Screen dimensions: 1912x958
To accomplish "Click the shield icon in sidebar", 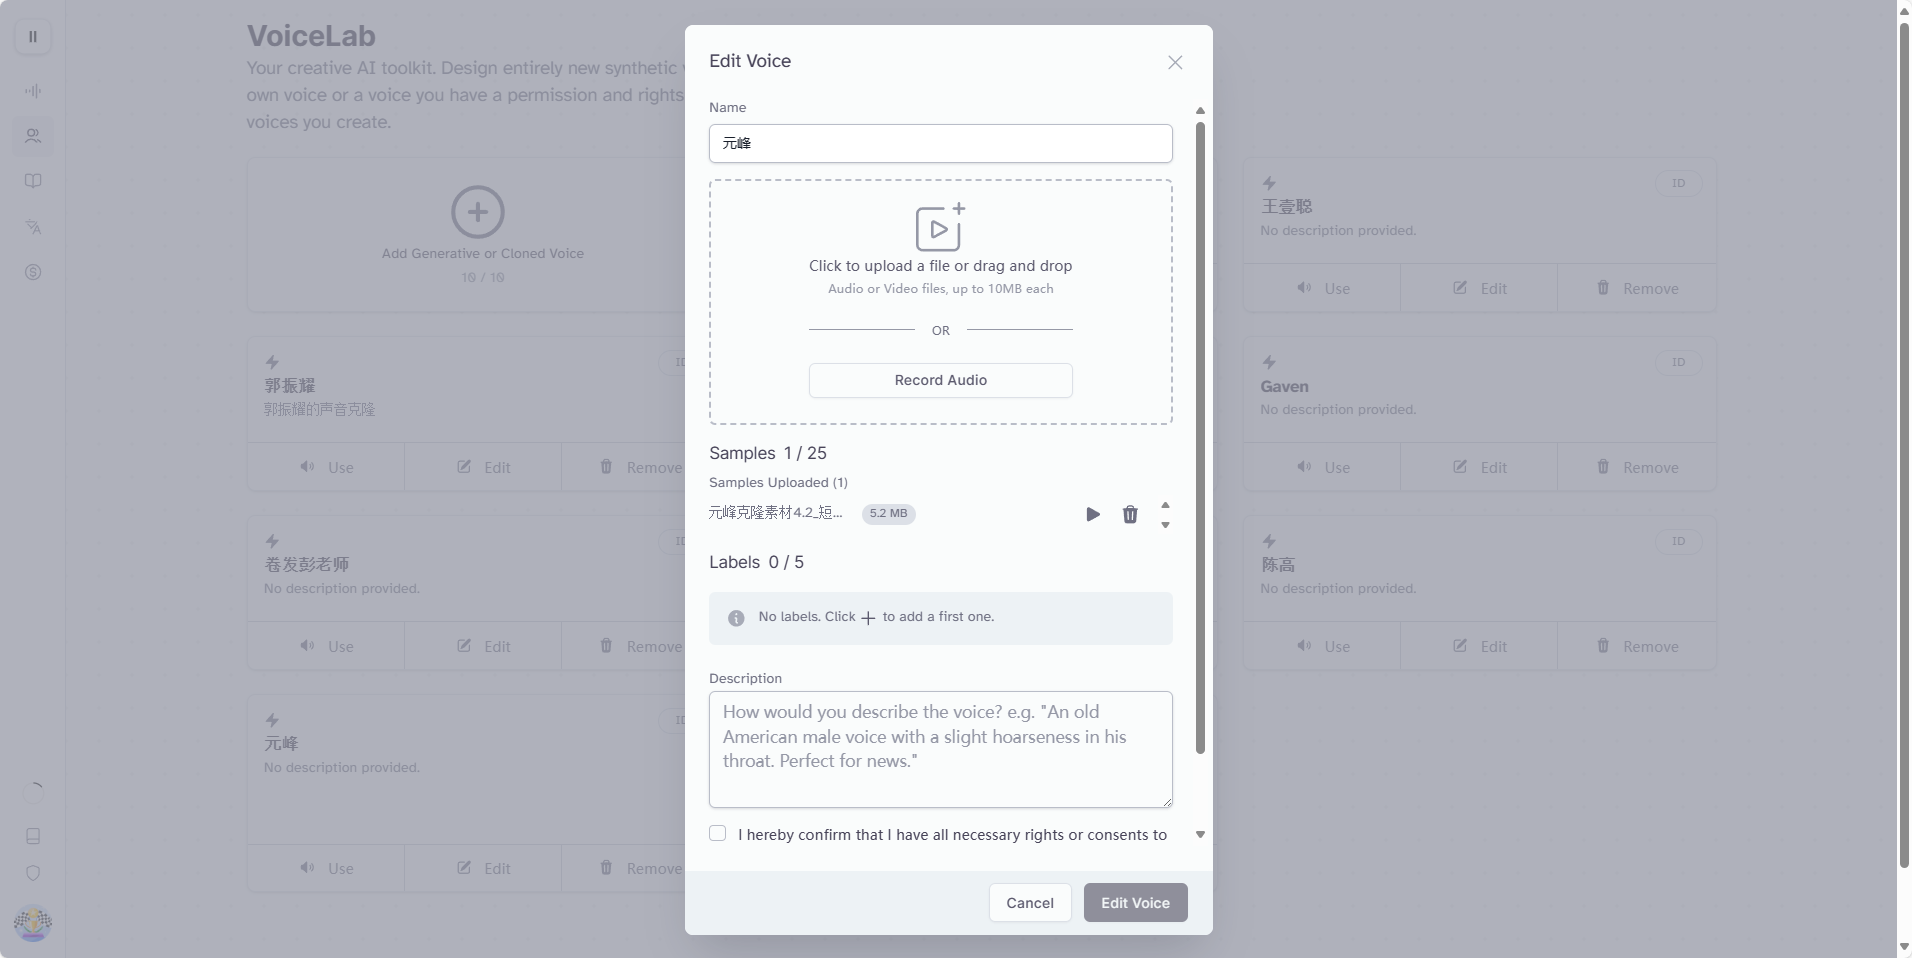I will (x=33, y=873).
